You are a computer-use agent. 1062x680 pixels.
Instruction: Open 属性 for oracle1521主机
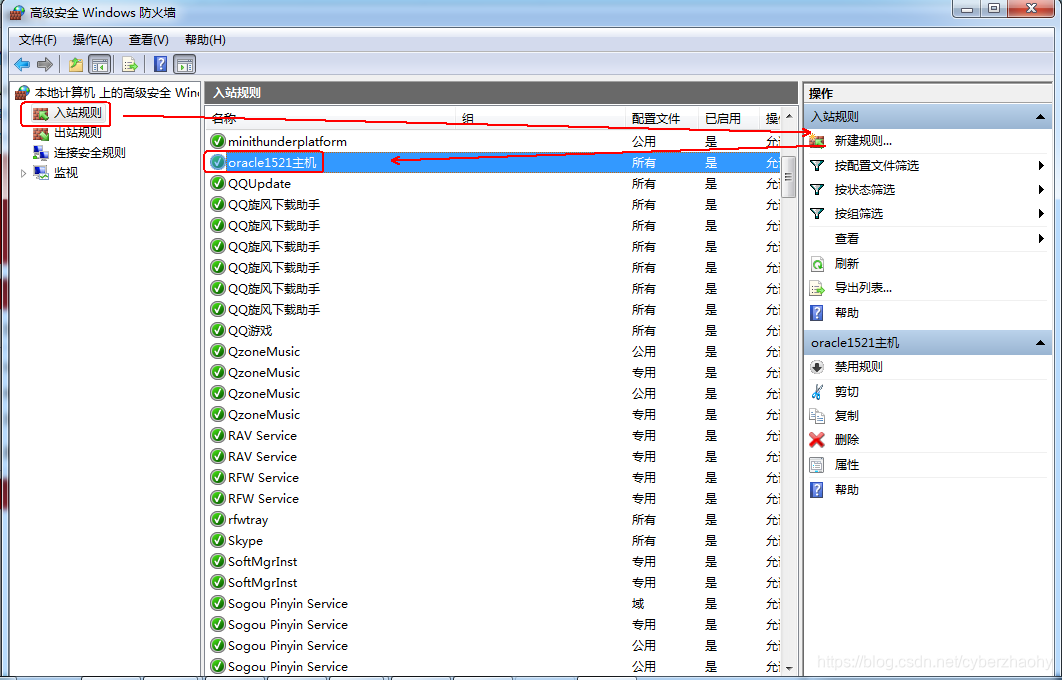point(847,465)
